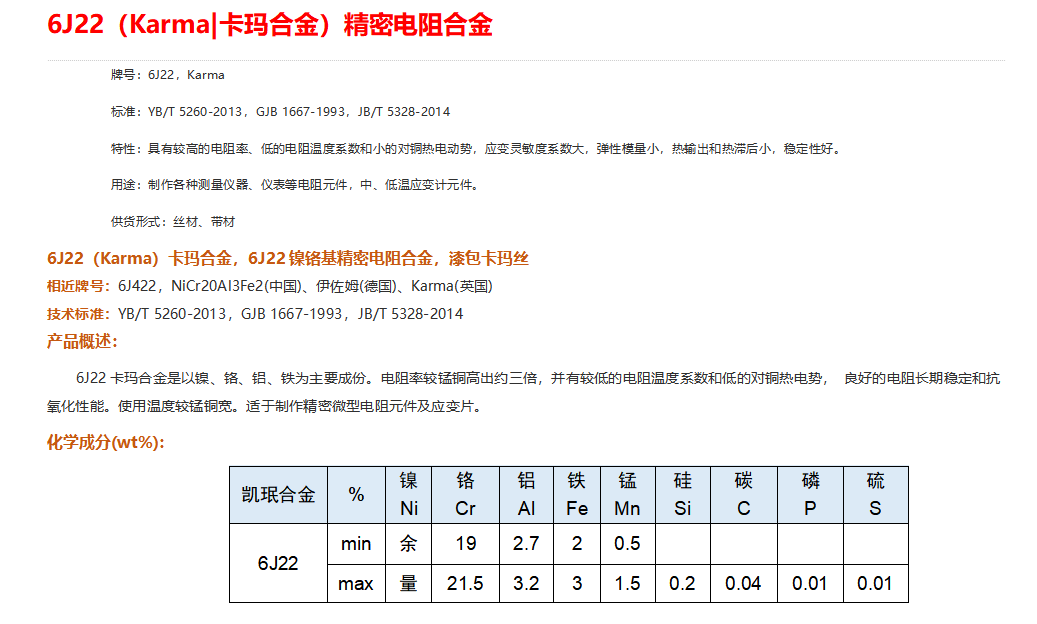Click the line '供货形式：丝材、带材'
The image size is (1037, 624).
(x=173, y=221)
